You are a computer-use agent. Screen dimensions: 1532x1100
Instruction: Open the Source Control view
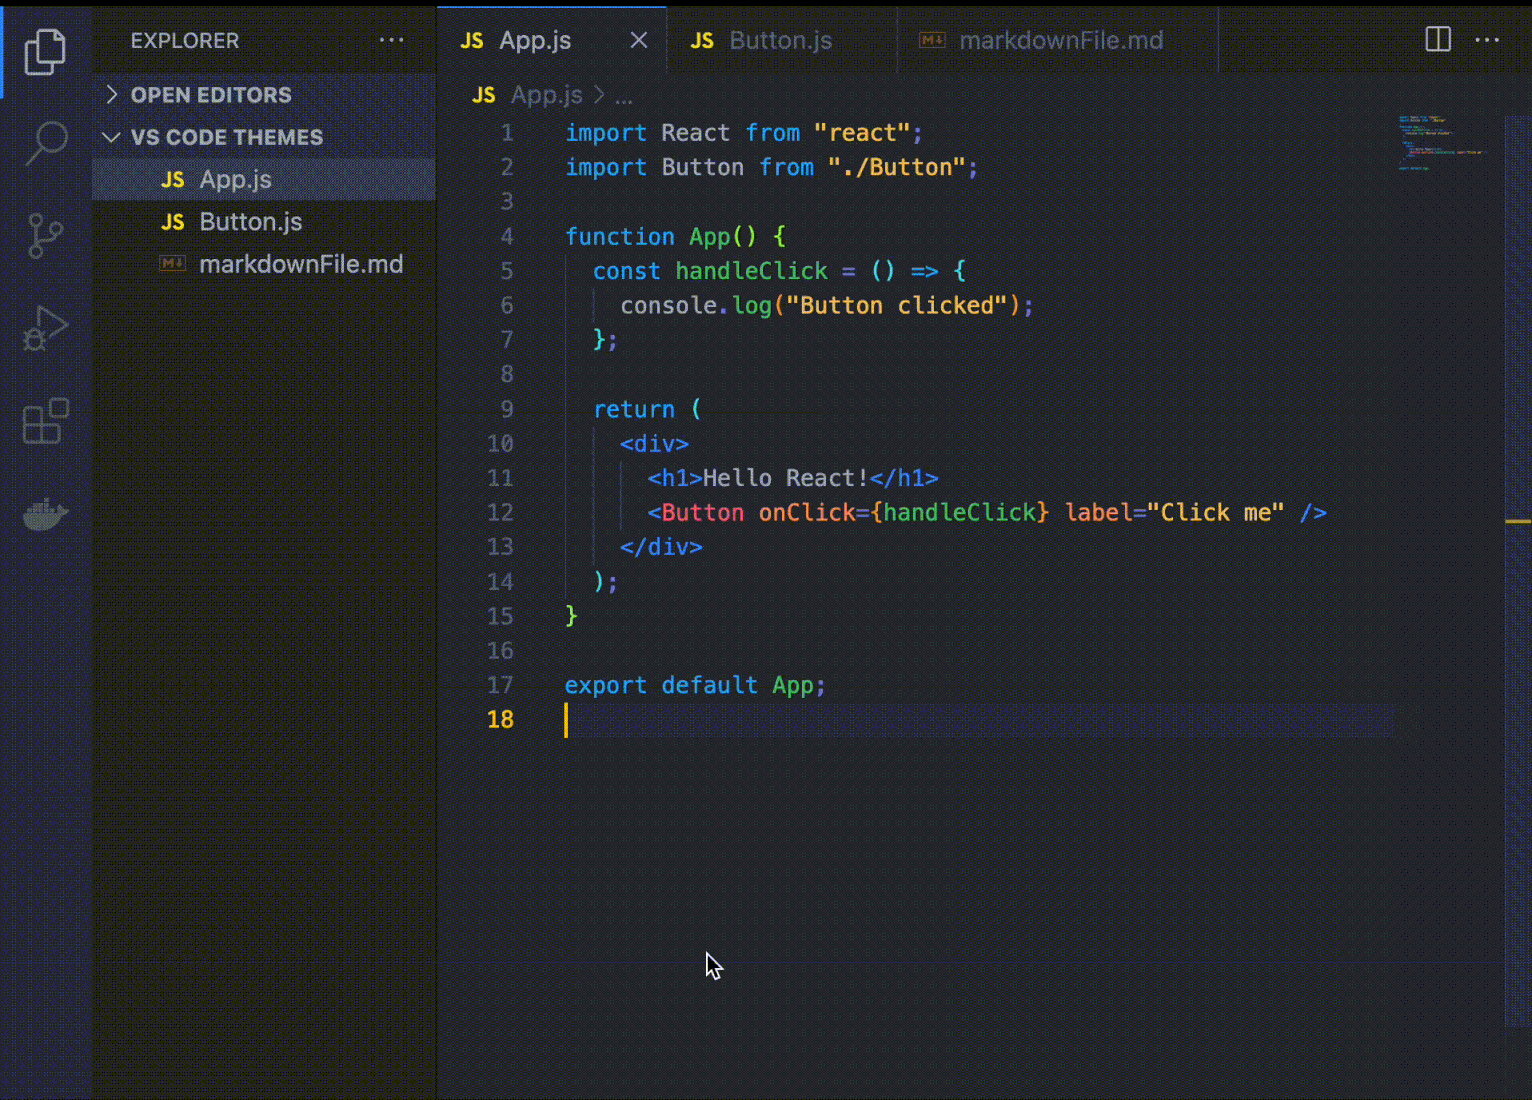coord(45,236)
